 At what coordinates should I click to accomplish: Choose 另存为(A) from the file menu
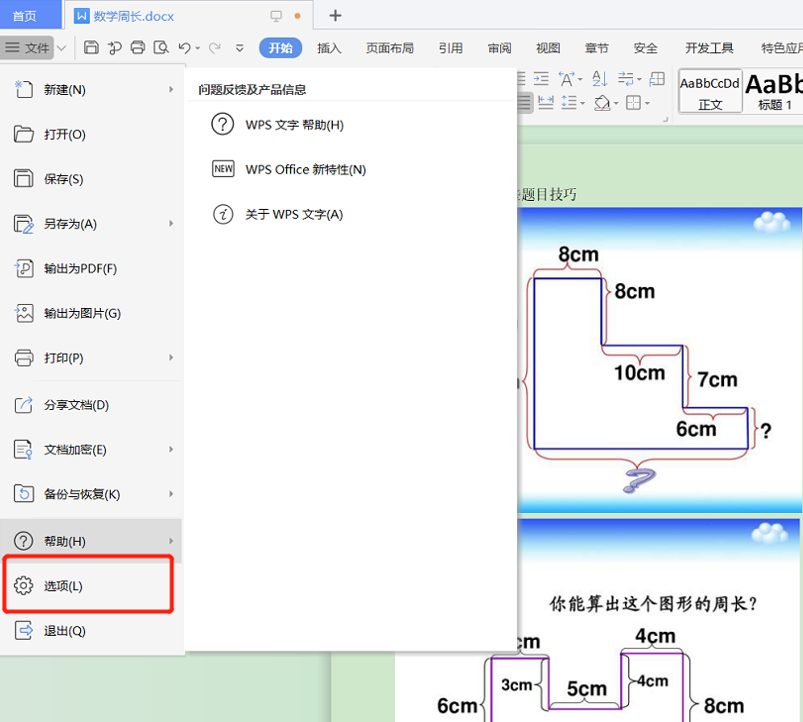[x=92, y=224]
